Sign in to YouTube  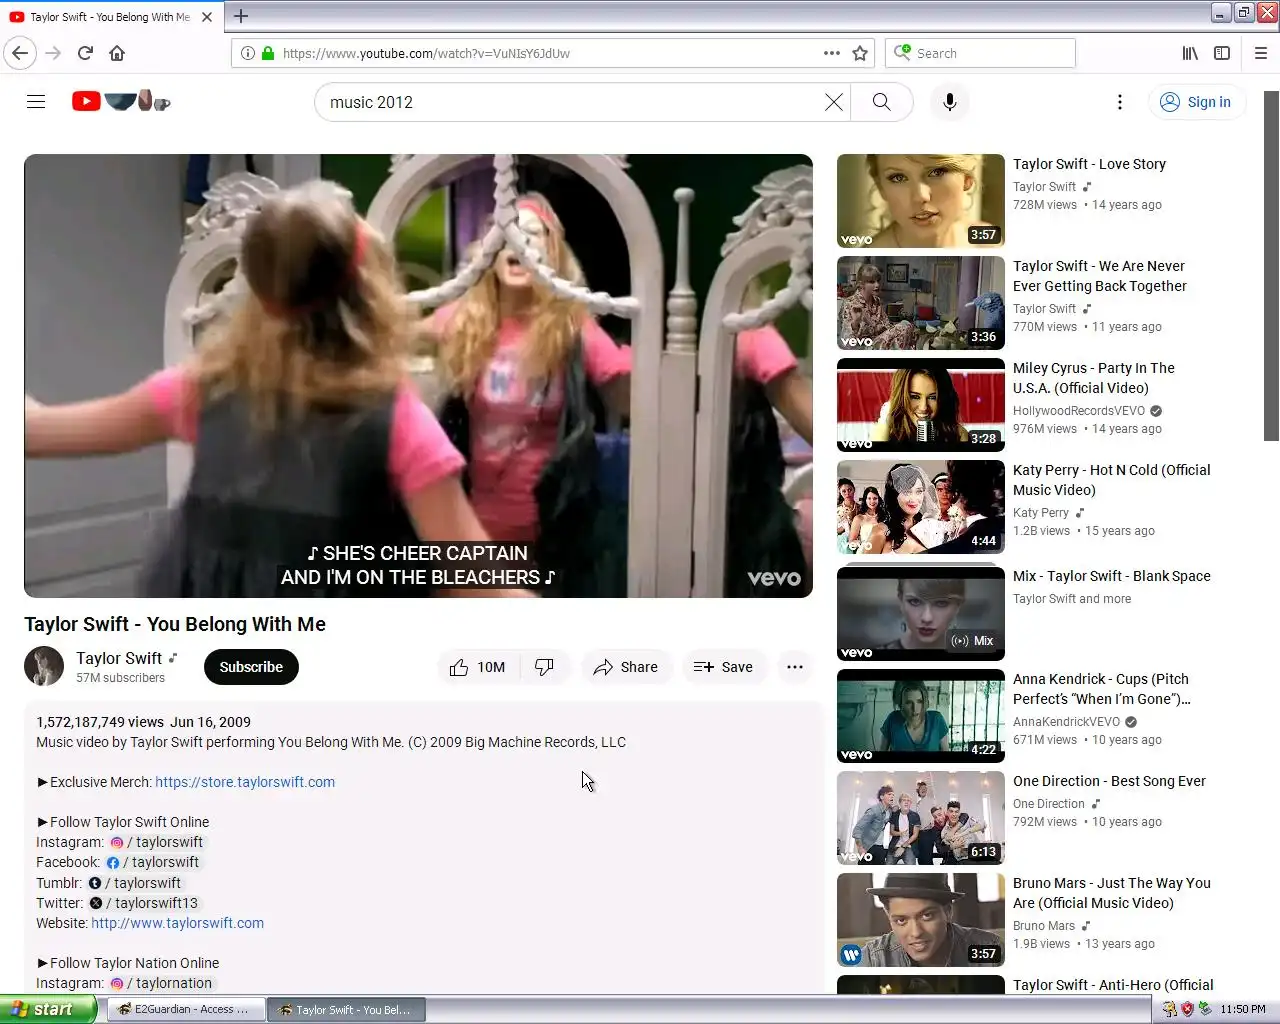(1197, 102)
